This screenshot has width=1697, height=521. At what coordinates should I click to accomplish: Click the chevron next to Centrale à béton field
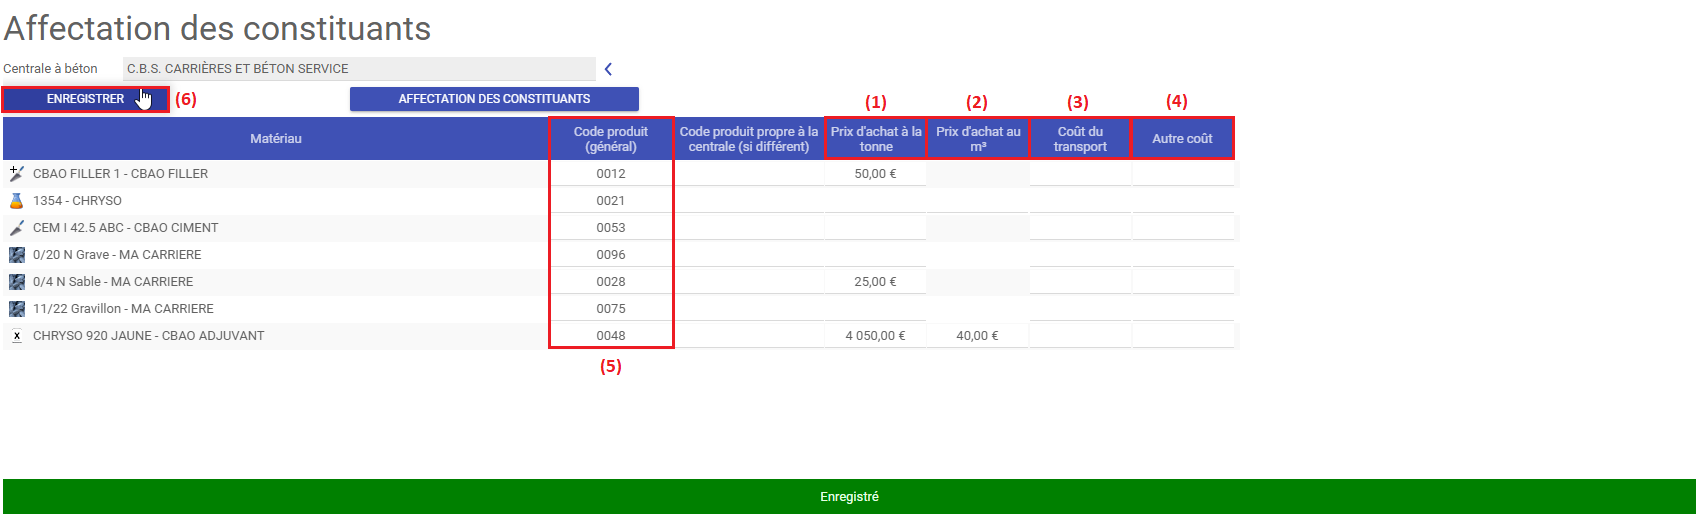(x=608, y=69)
